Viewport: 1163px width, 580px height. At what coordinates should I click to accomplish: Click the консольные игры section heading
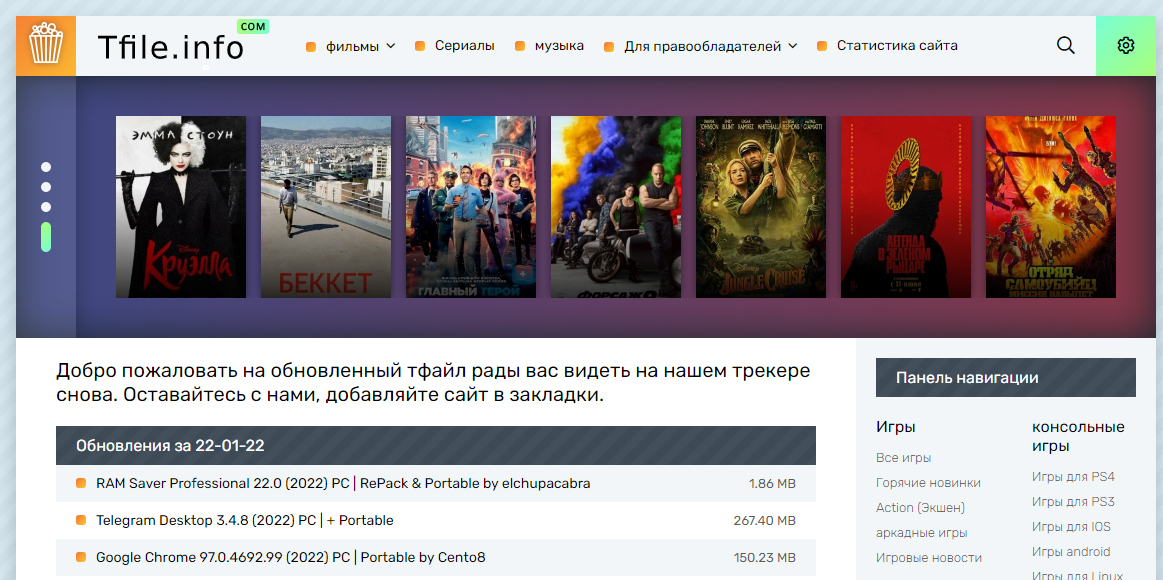coord(1078,437)
